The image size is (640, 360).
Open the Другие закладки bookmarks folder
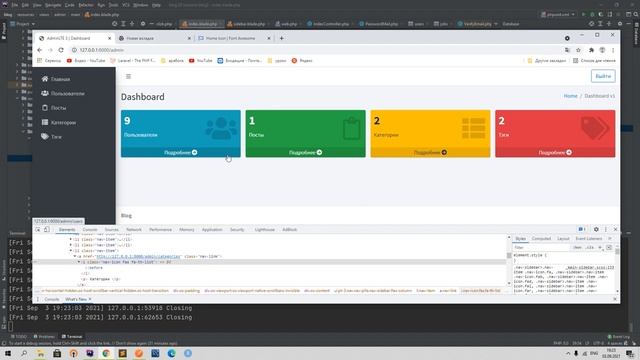point(547,60)
